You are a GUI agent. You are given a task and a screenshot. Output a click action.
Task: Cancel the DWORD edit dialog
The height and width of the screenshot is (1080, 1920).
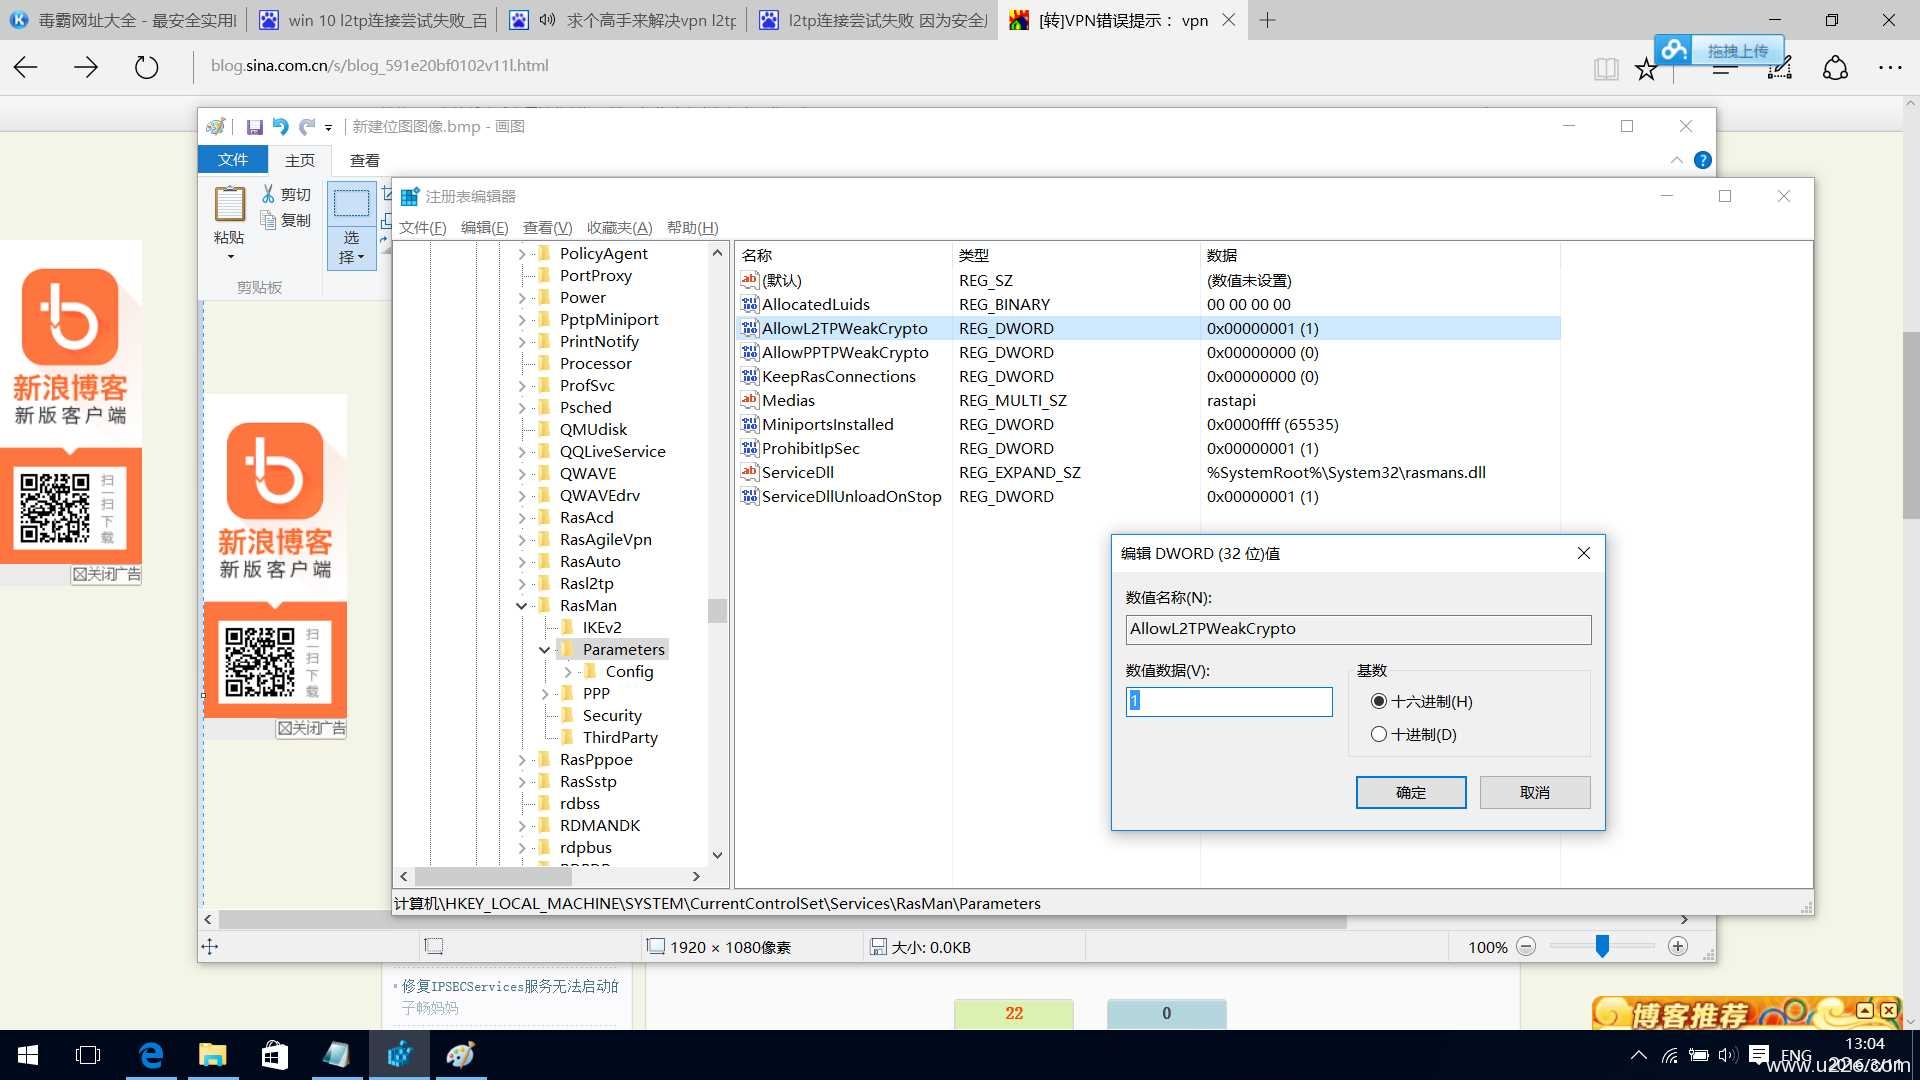(x=1535, y=792)
